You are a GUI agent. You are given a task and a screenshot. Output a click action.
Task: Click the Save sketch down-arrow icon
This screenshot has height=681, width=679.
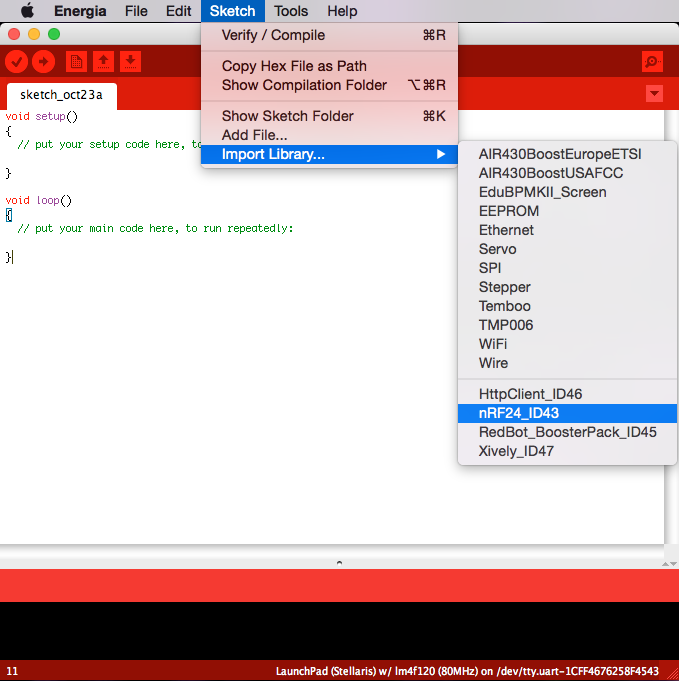[130, 62]
